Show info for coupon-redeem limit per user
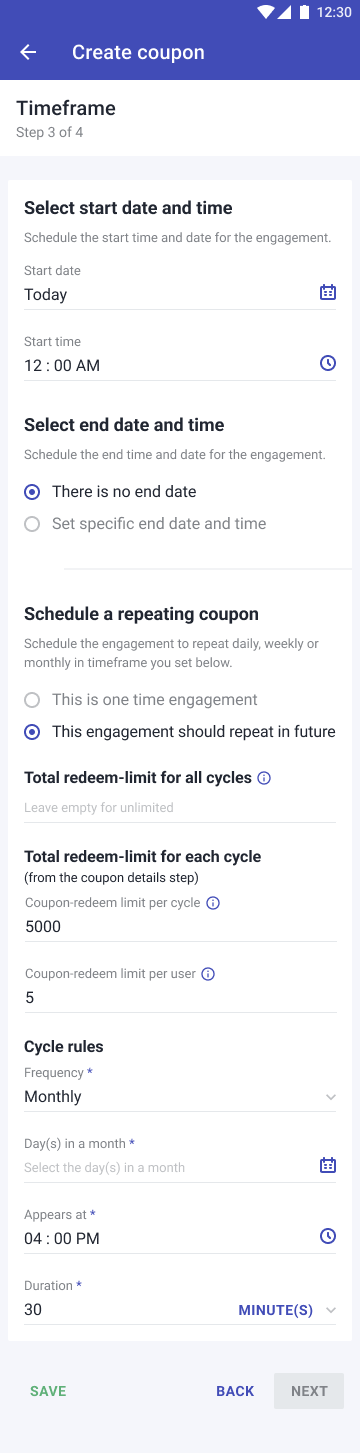 (x=208, y=974)
